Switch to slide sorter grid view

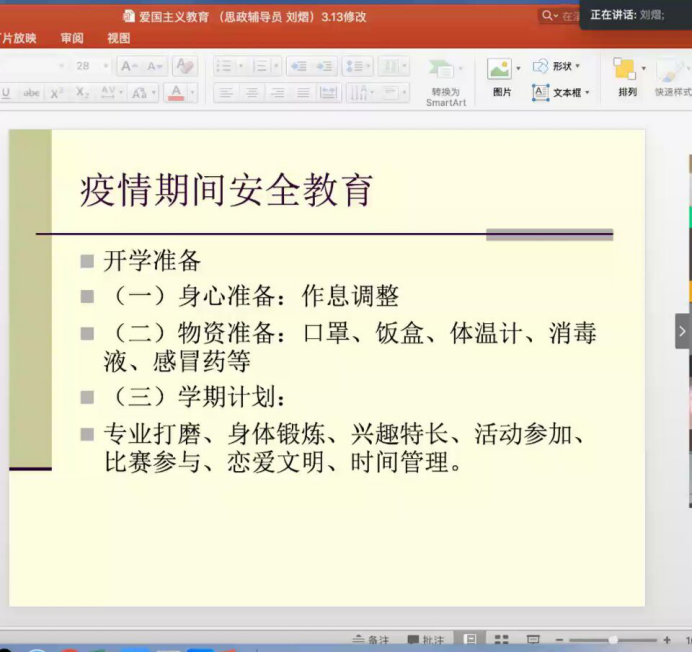point(501,640)
